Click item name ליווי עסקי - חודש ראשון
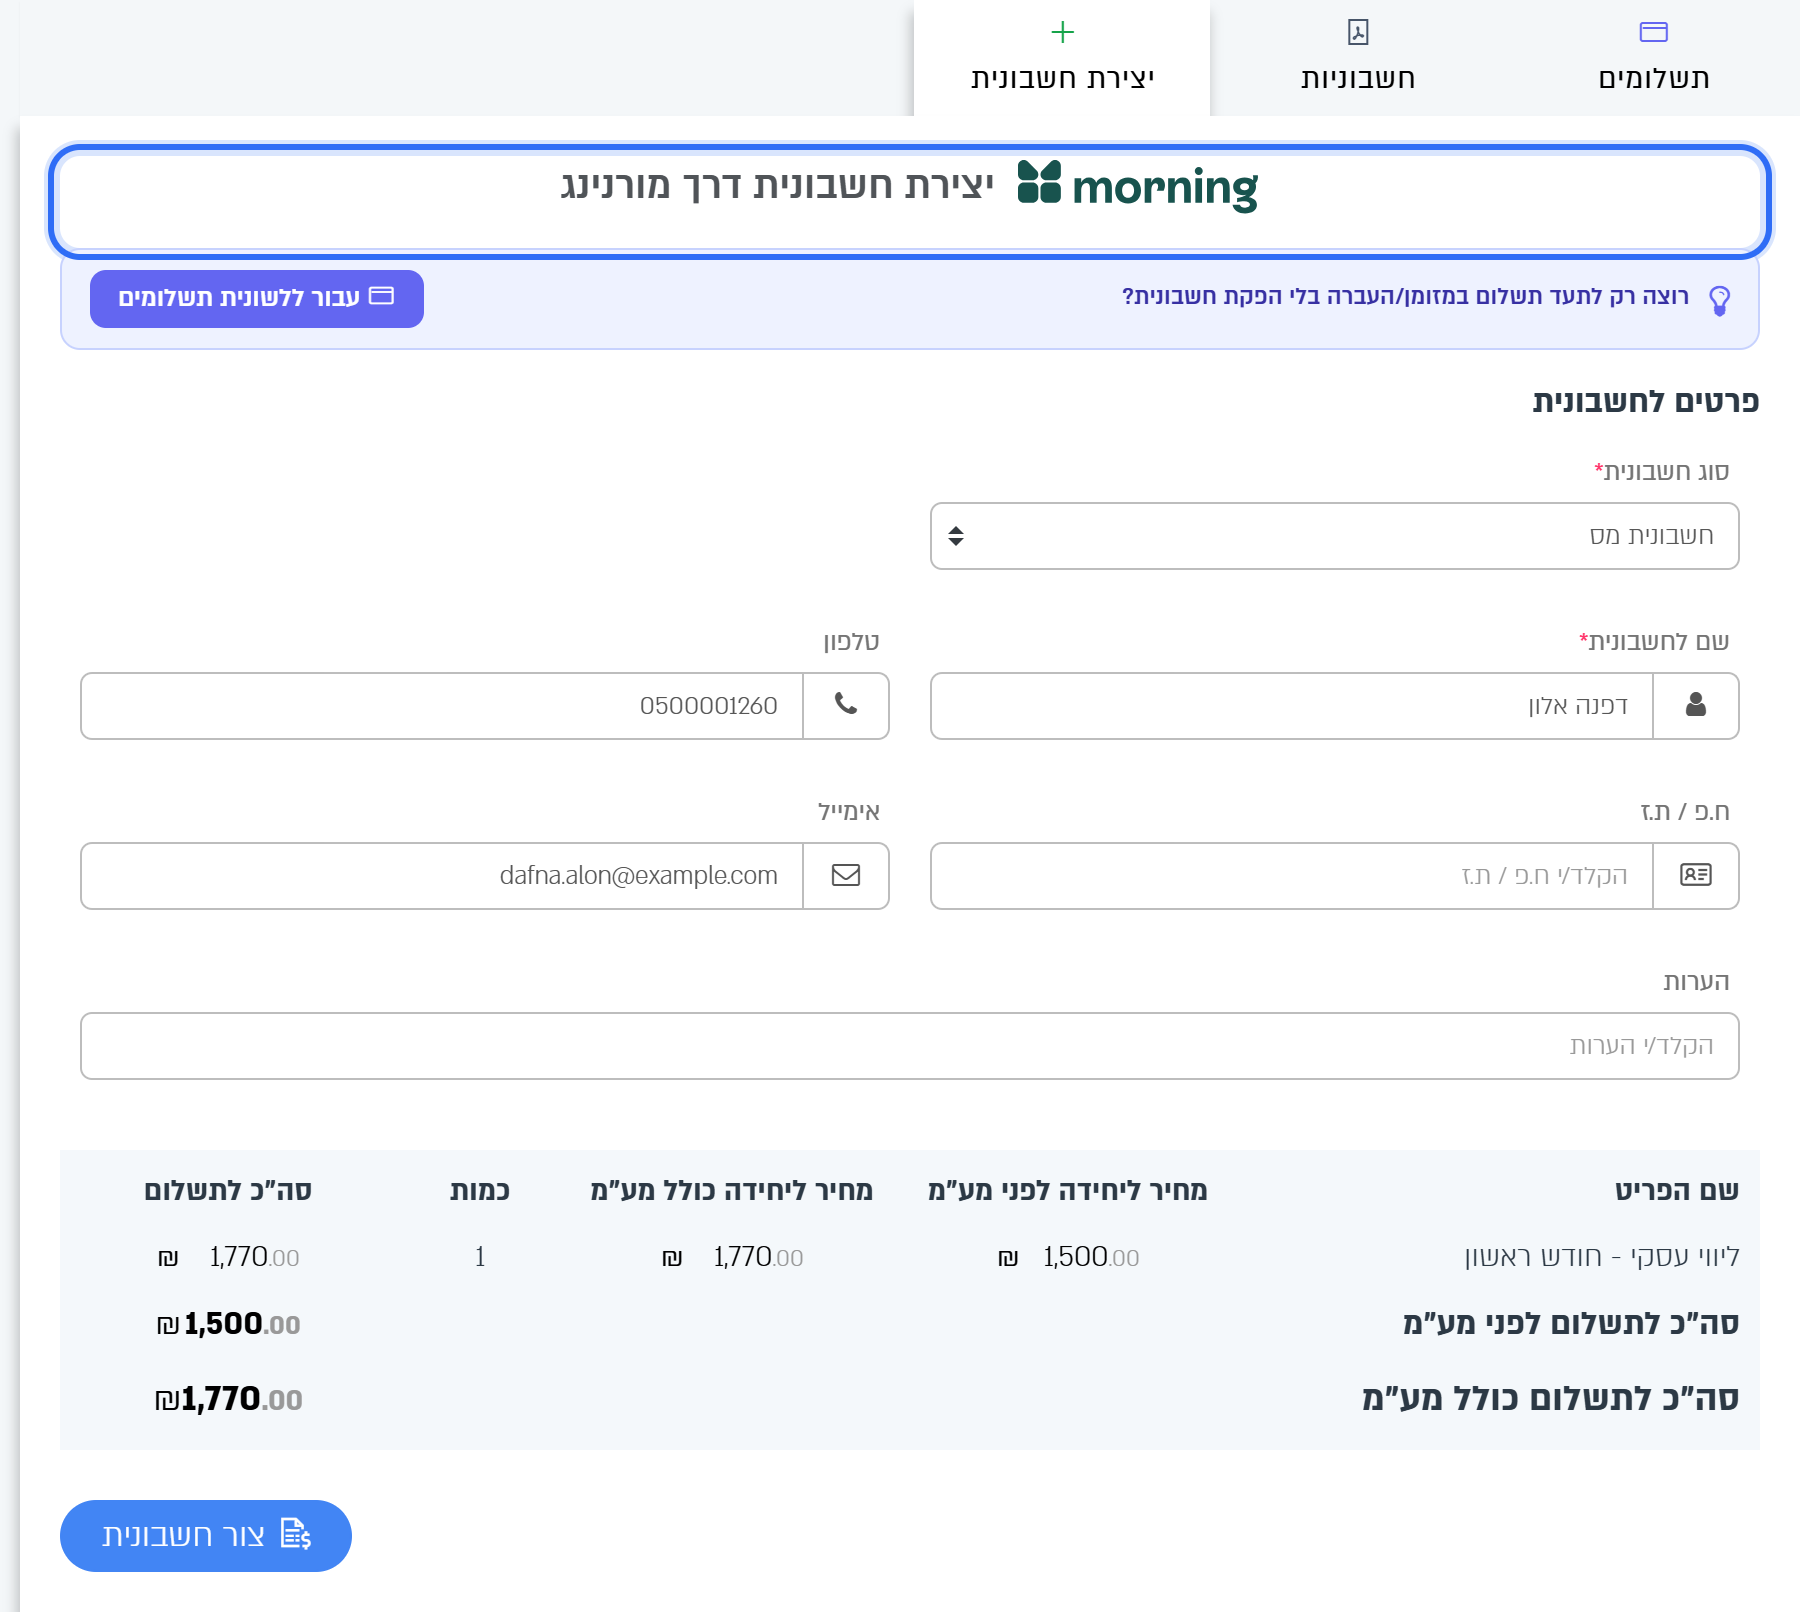1800x1612 pixels. [1602, 1257]
